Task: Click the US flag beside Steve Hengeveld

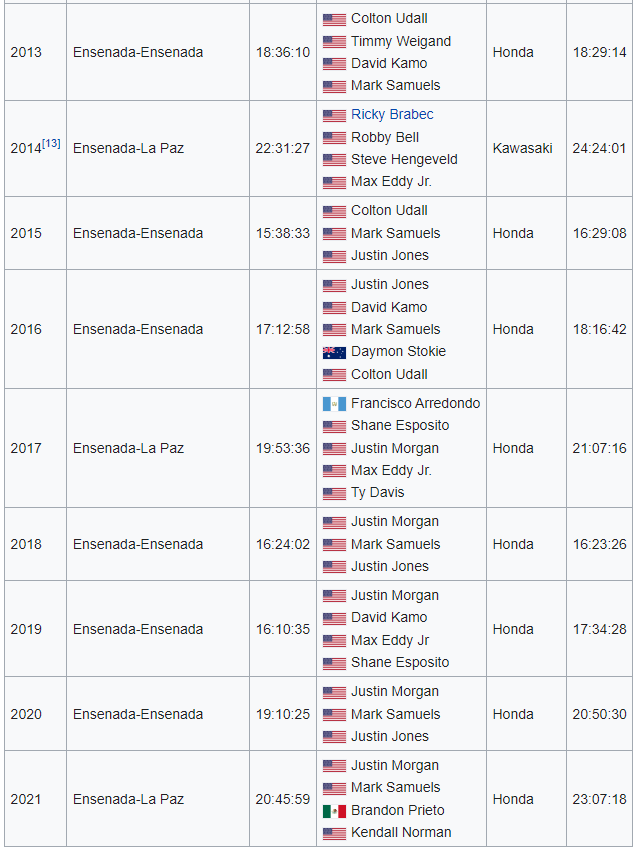Action: tap(334, 160)
